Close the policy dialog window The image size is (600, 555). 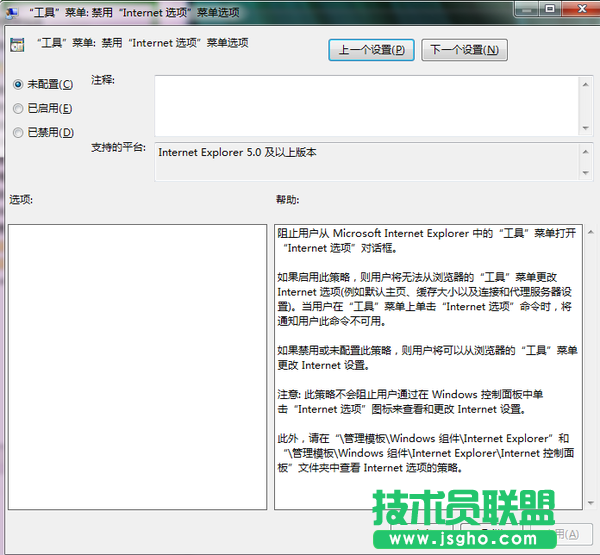(582, 8)
